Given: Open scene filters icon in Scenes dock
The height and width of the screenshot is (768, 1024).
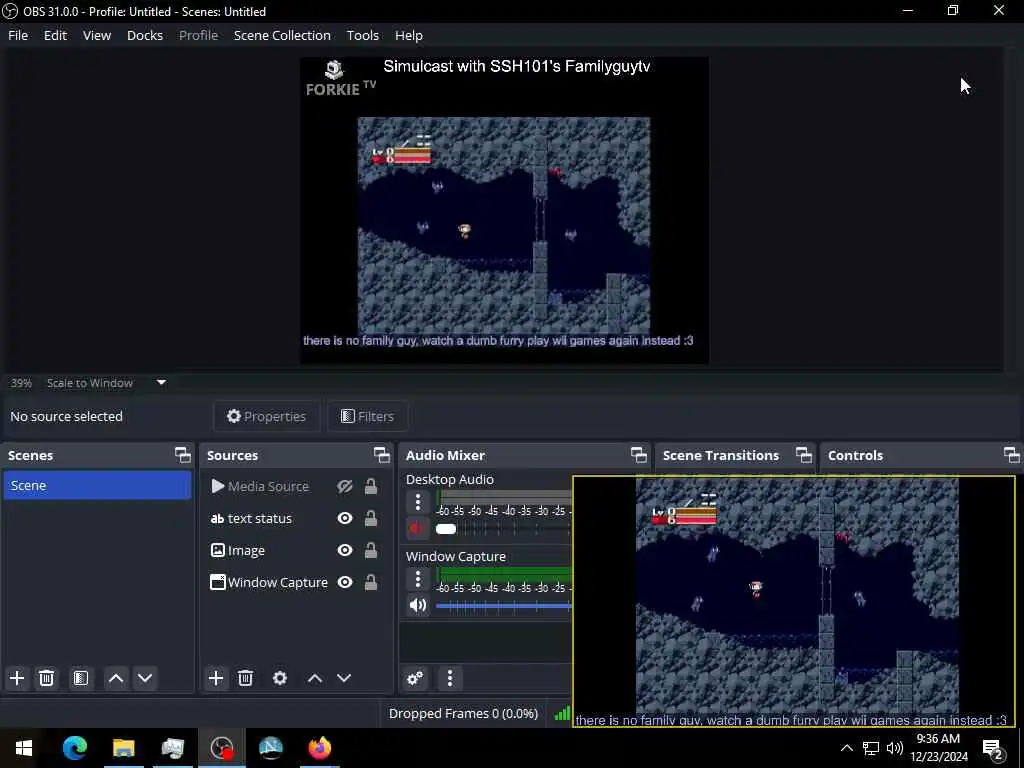Looking at the screenshot, I should tap(81, 678).
